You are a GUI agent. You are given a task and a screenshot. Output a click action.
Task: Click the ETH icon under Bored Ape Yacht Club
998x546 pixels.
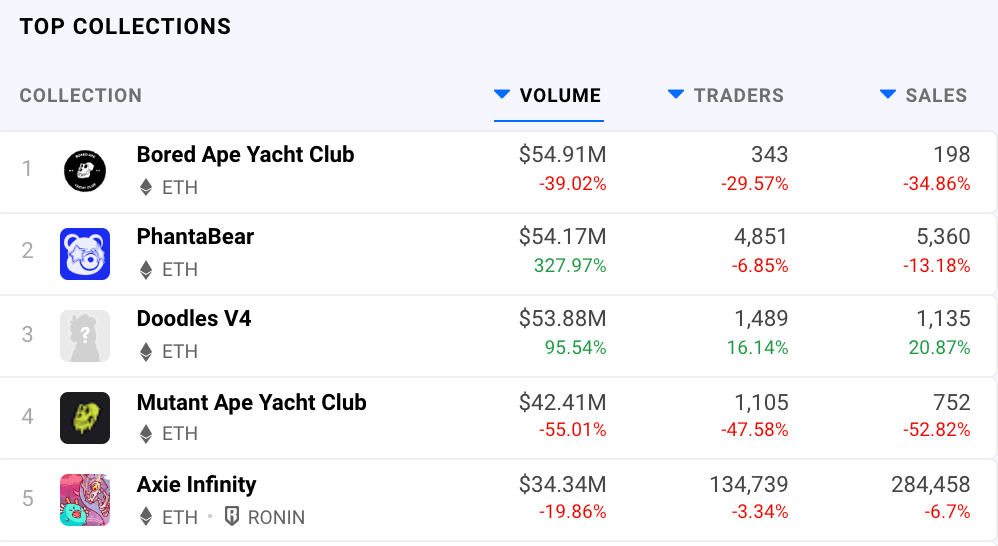tap(146, 187)
